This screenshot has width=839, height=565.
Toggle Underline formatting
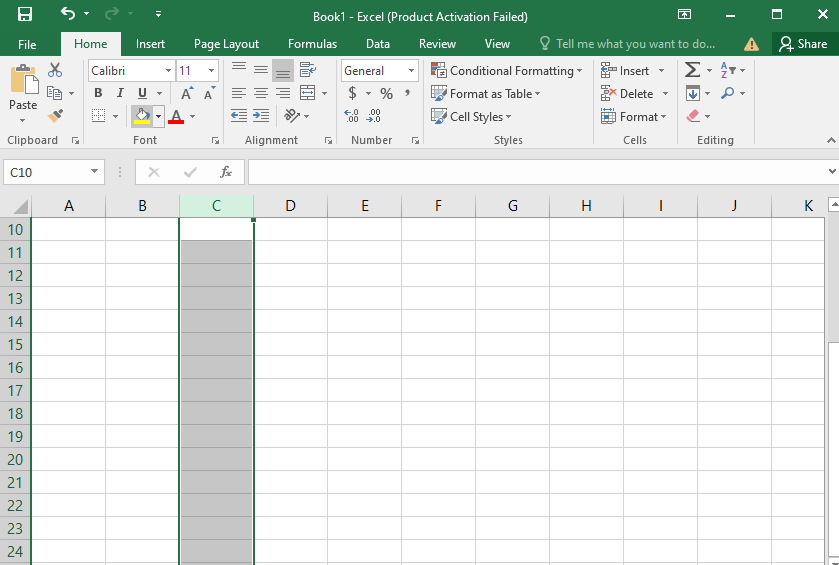coord(142,93)
